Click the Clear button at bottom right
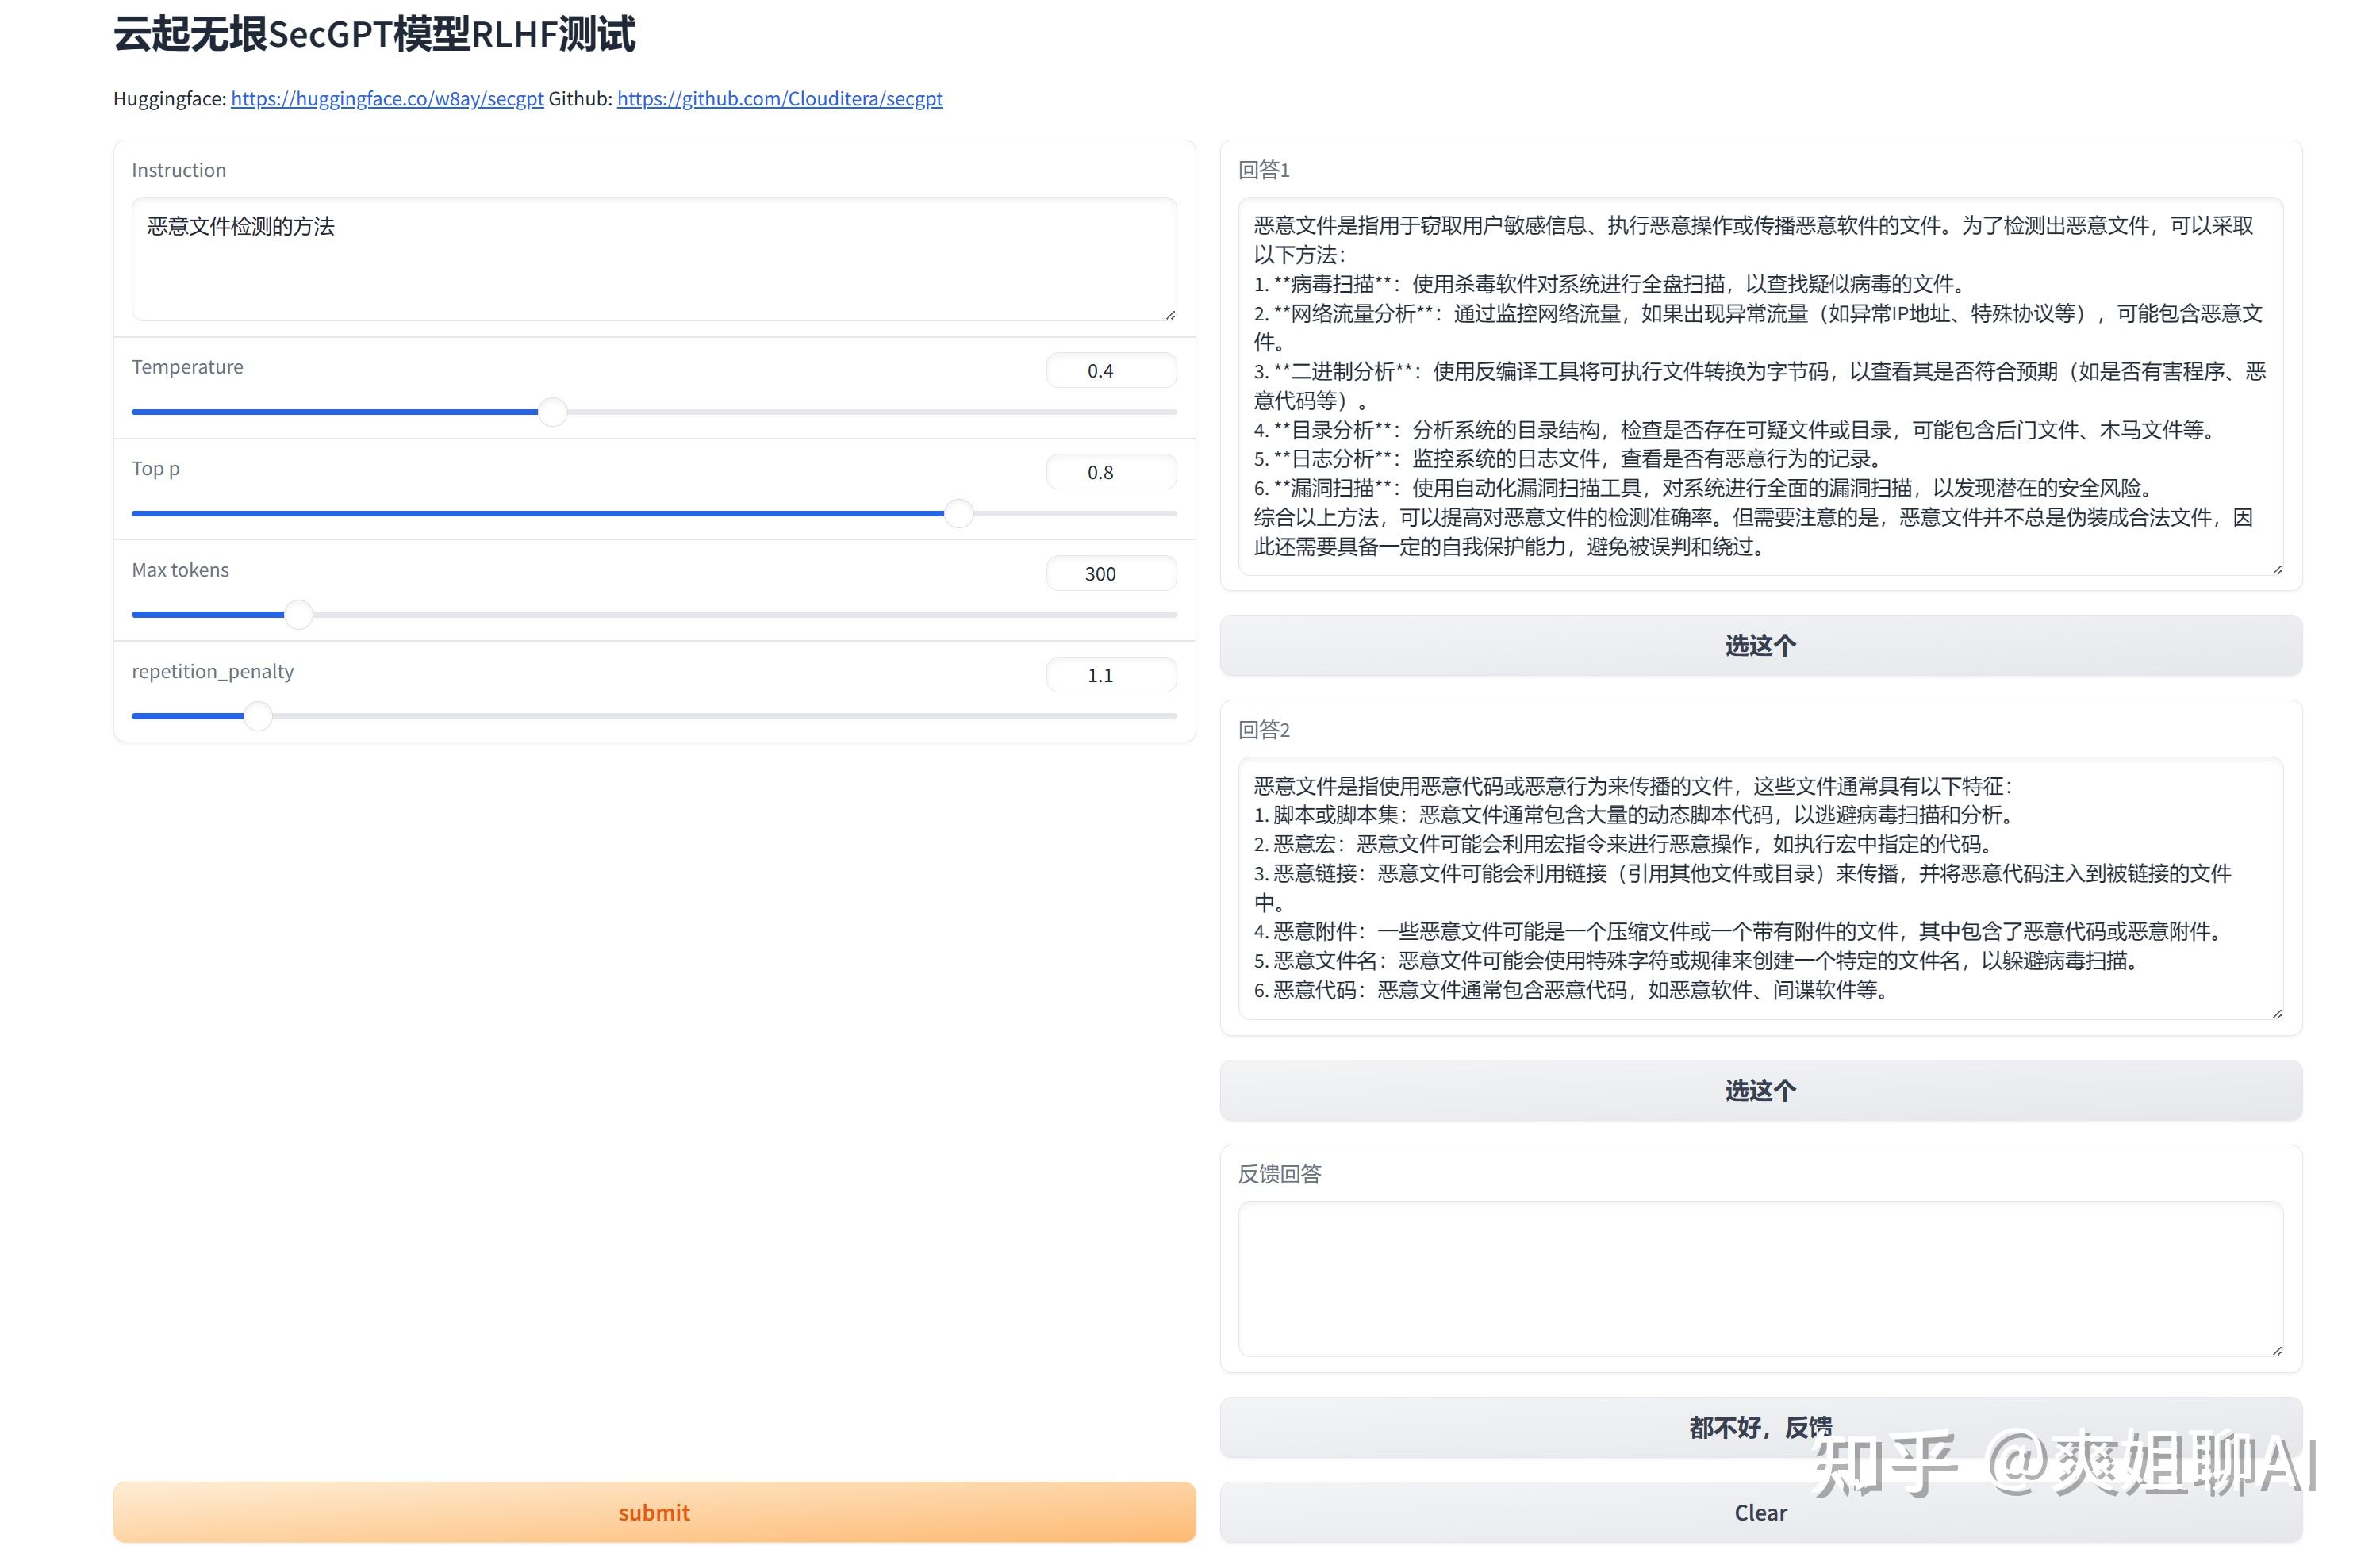 point(1760,1512)
